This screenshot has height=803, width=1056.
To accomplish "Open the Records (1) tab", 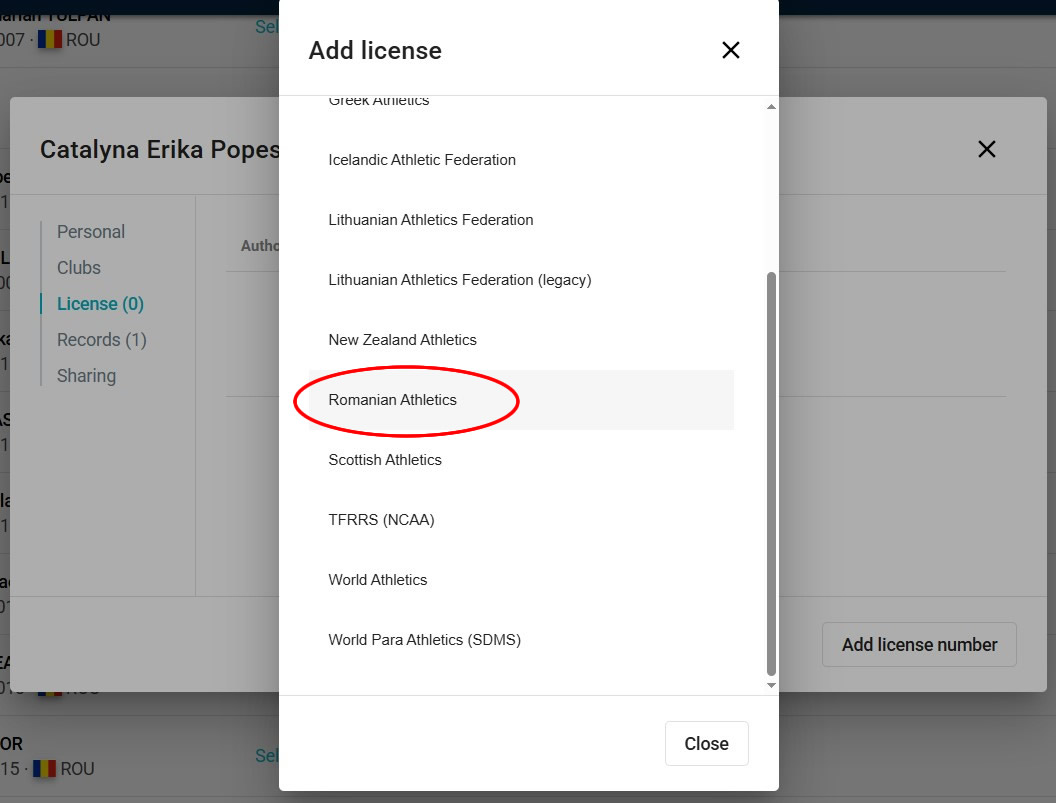I will [x=102, y=340].
